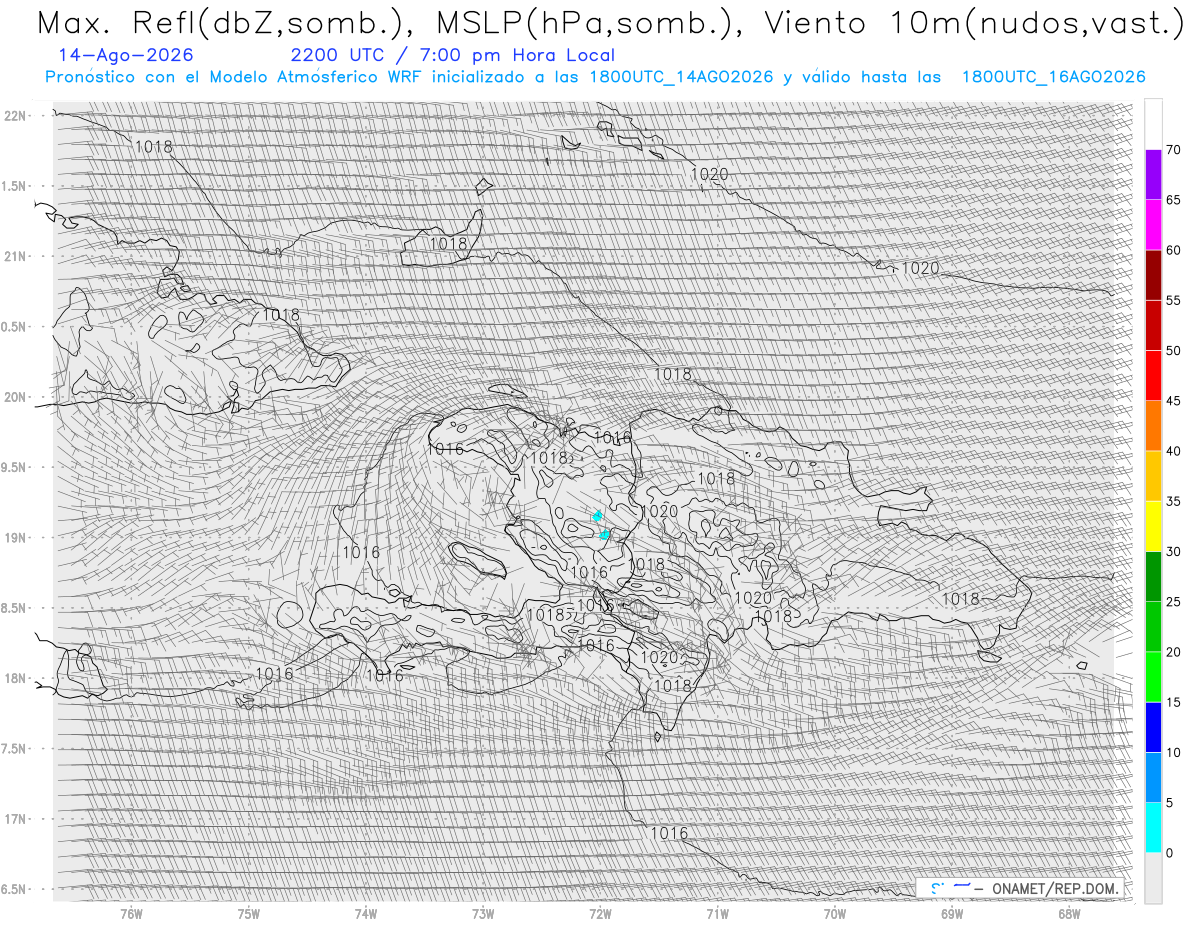1200x927 pixels.
Task: Click the forecast date '14-Ago-2026'
Action: 126,56
